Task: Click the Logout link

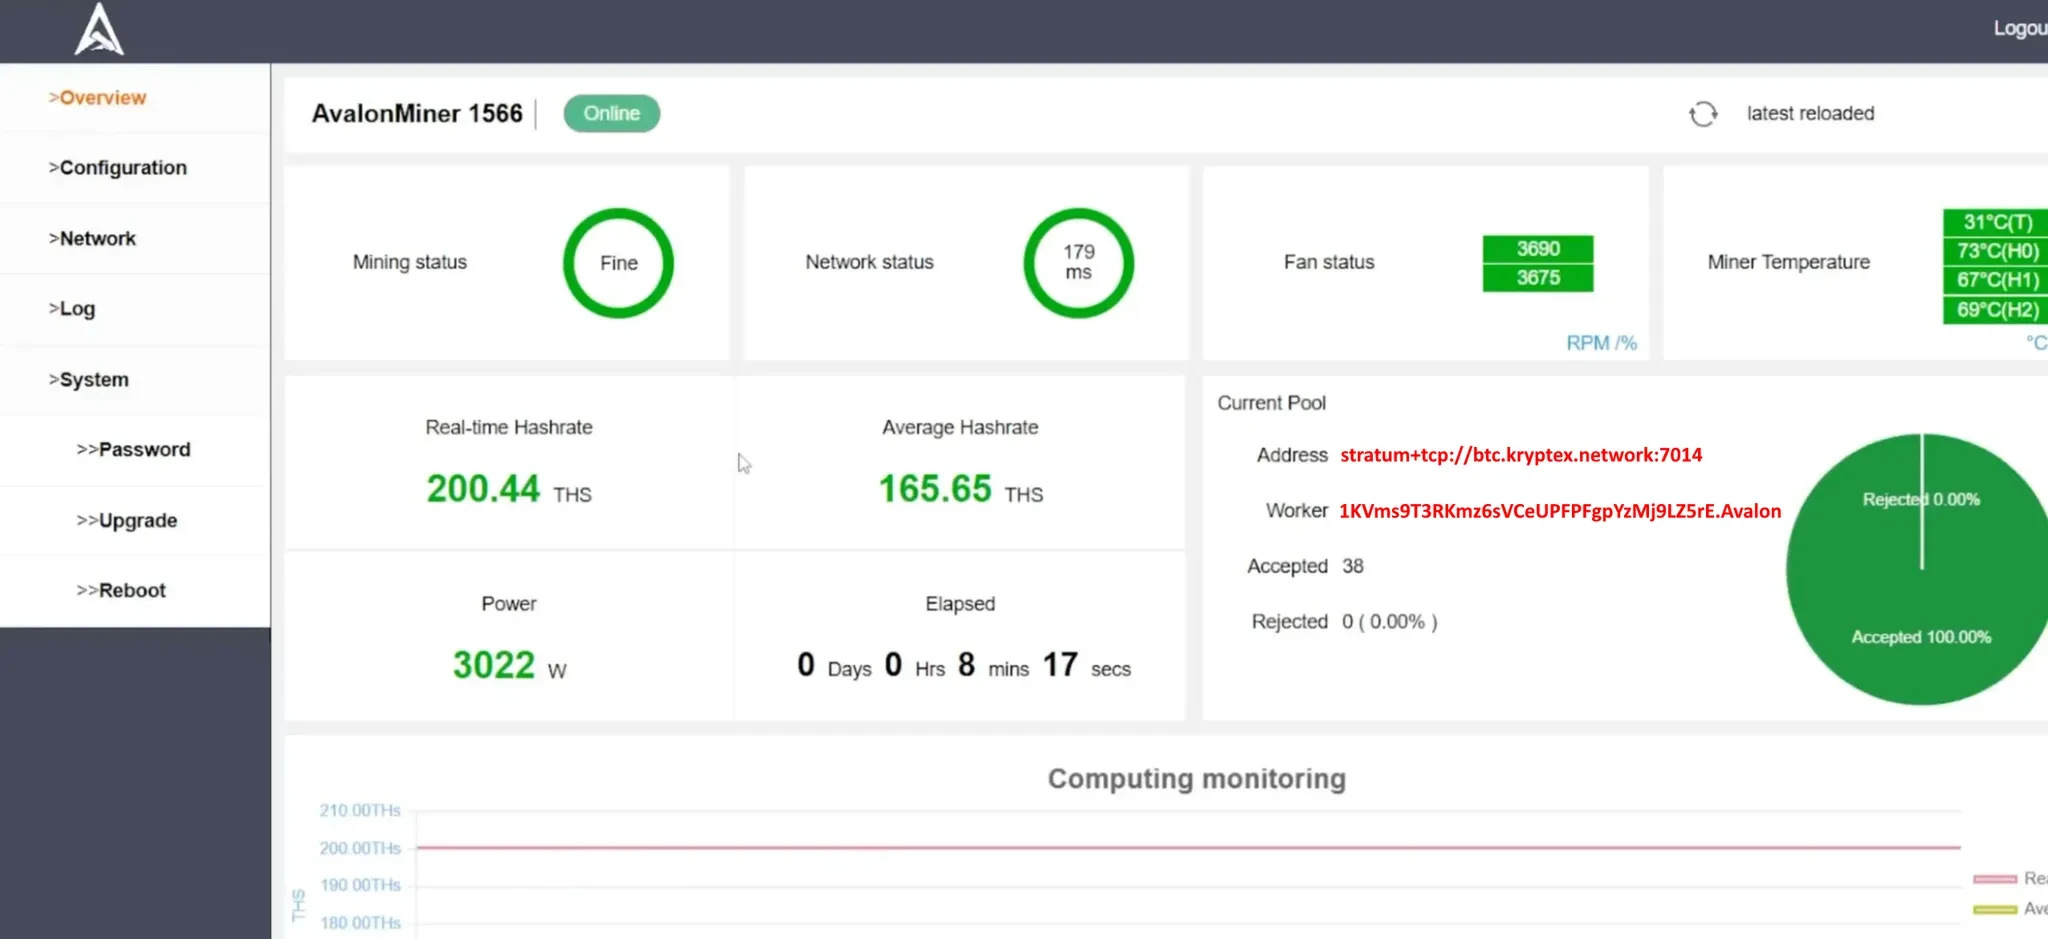Action: 2019,29
